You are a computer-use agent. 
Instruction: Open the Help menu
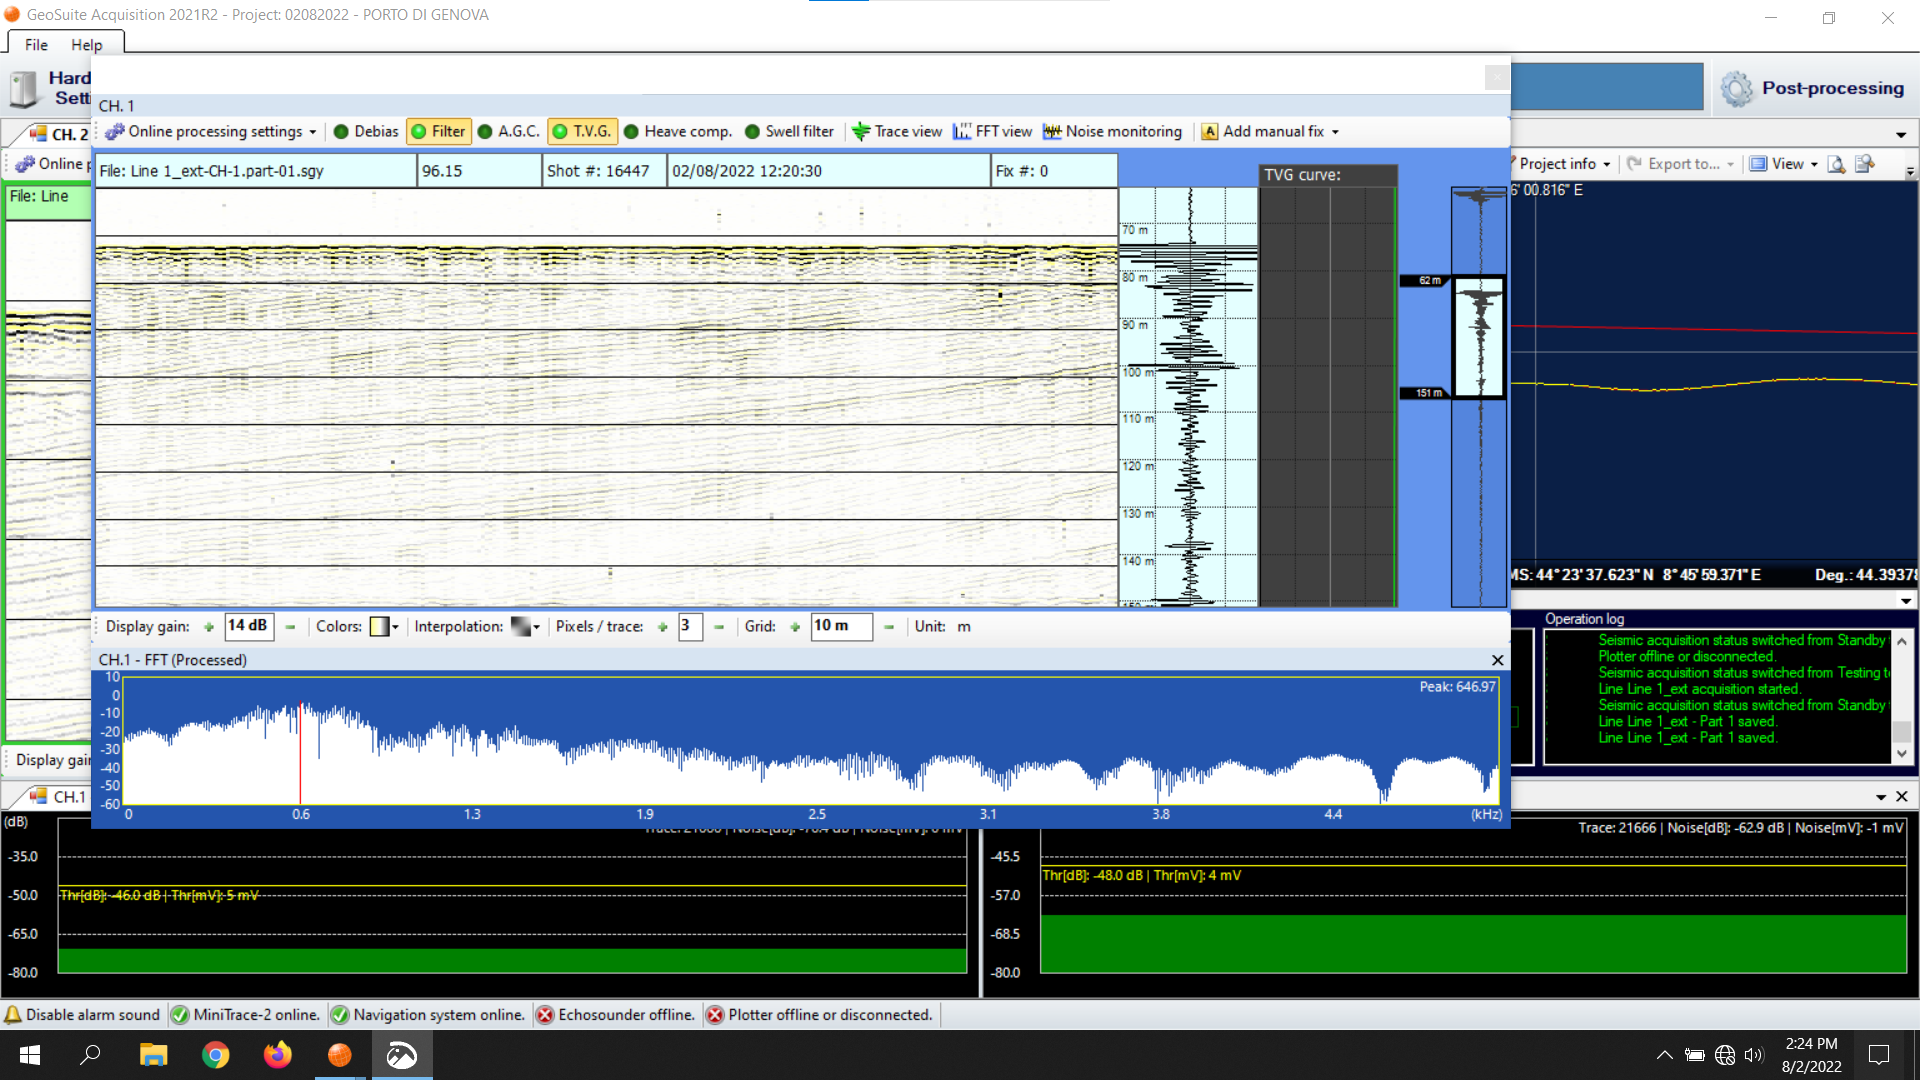(x=86, y=45)
